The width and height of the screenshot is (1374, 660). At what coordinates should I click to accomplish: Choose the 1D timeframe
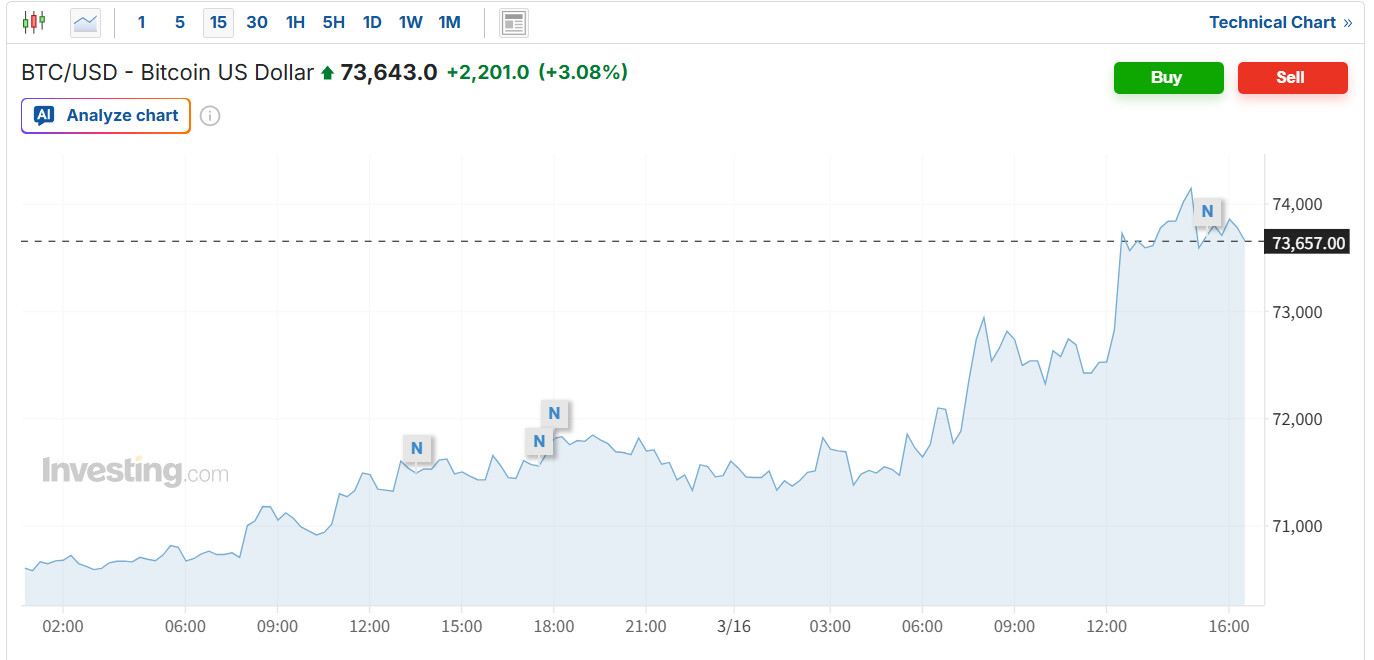click(x=372, y=22)
